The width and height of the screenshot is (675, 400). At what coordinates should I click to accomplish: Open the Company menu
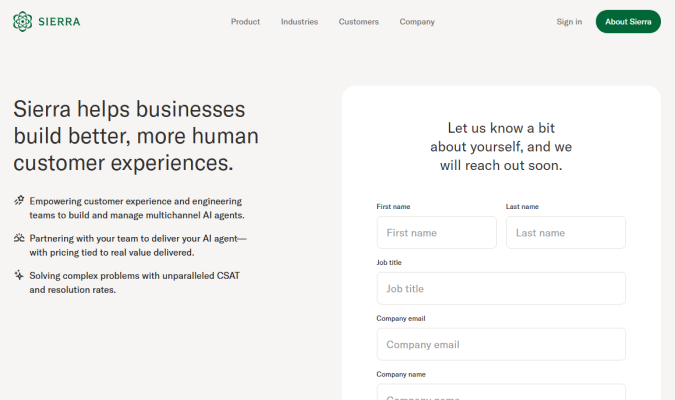[x=417, y=22]
